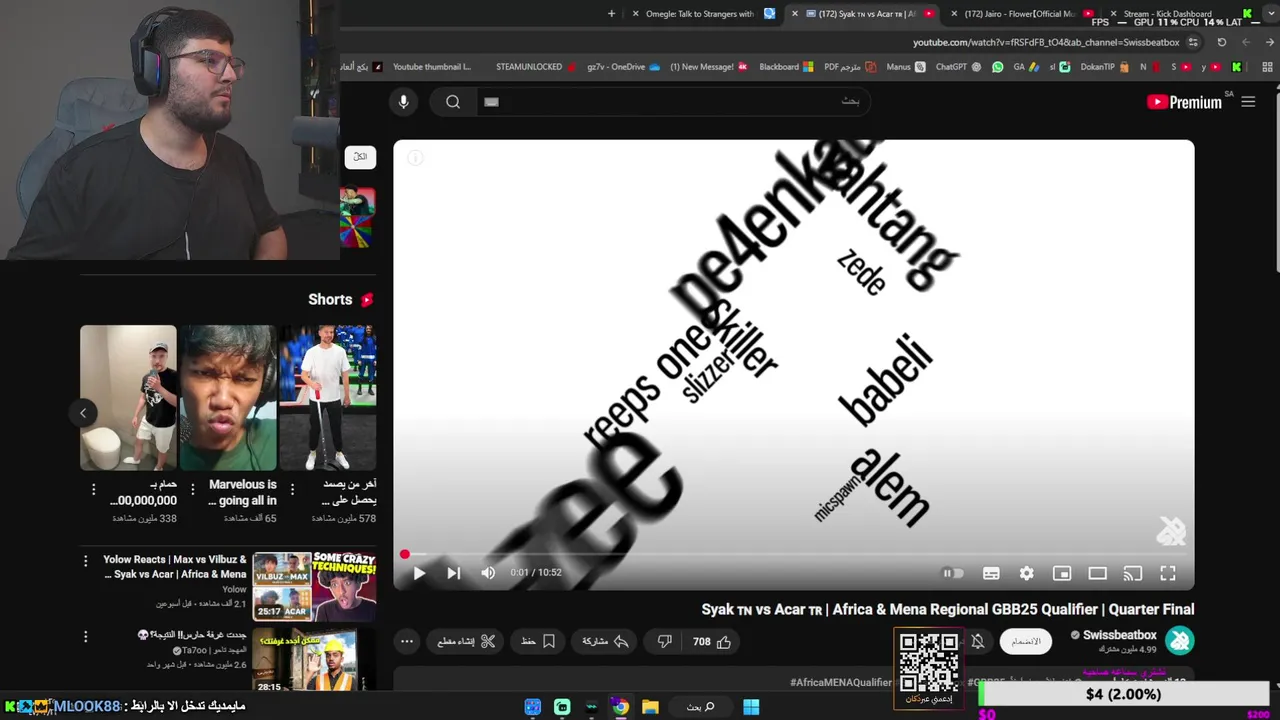The image size is (1280, 720).
Task: Toggle the autoplay switch in the player
Action: [x=953, y=573]
